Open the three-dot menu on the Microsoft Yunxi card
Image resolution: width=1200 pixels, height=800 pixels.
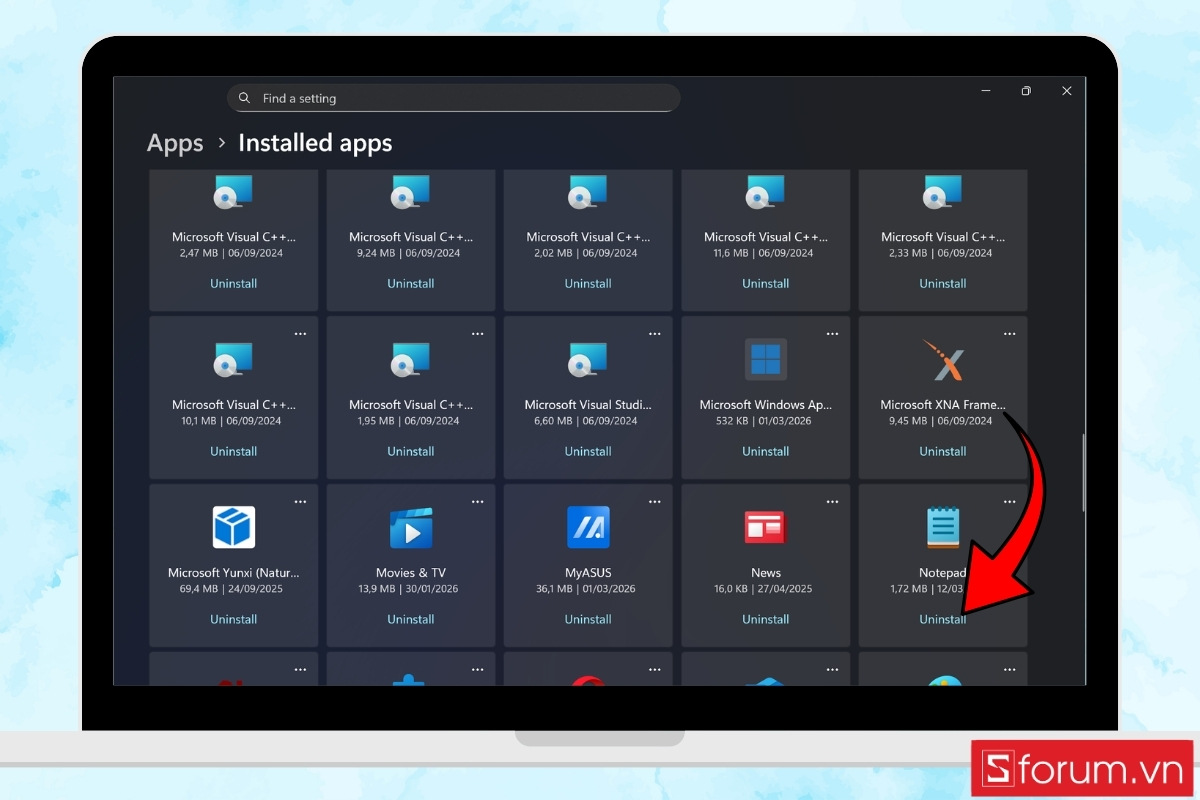pos(300,502)
